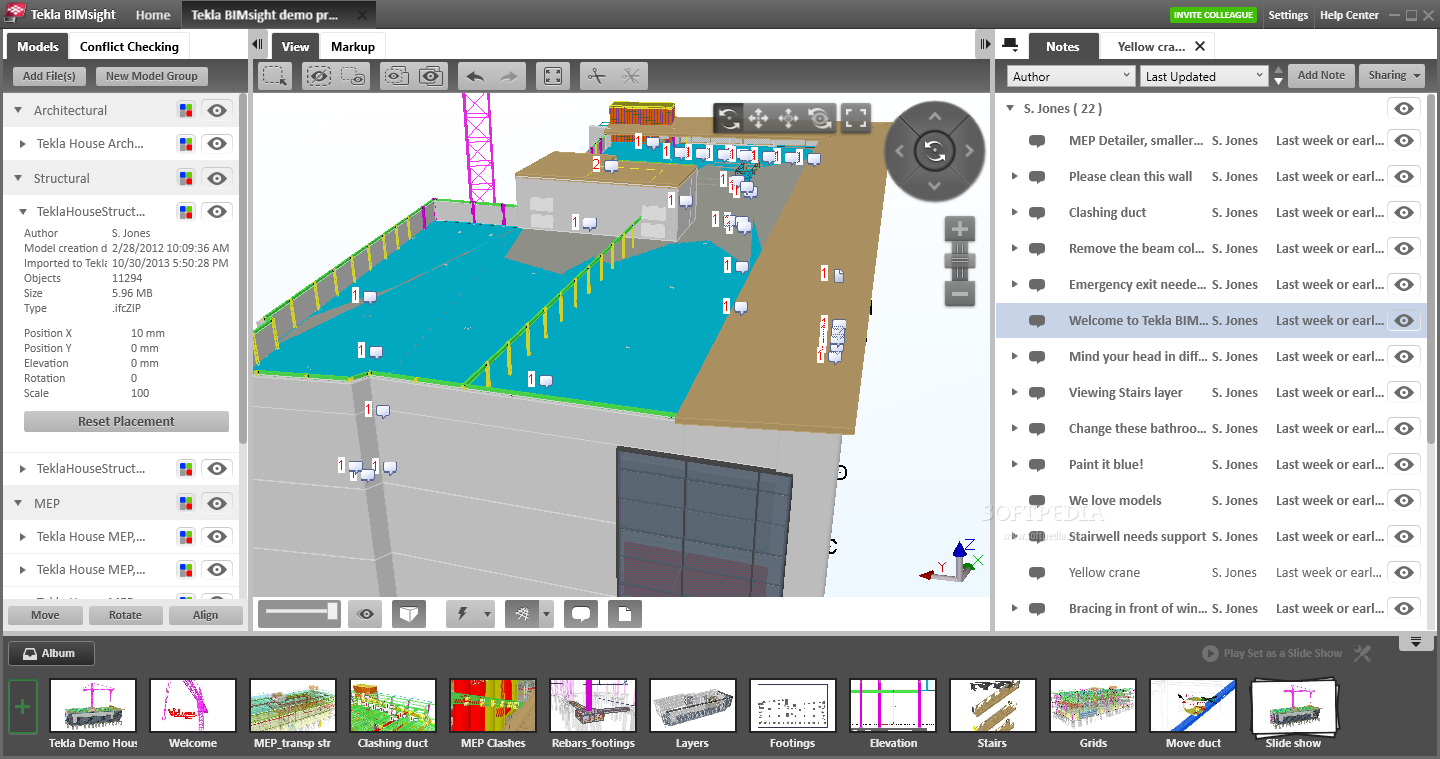Close the Yellow crane note tab
This screenshot has width=1440, height=759.
[x=1200, y=46]
